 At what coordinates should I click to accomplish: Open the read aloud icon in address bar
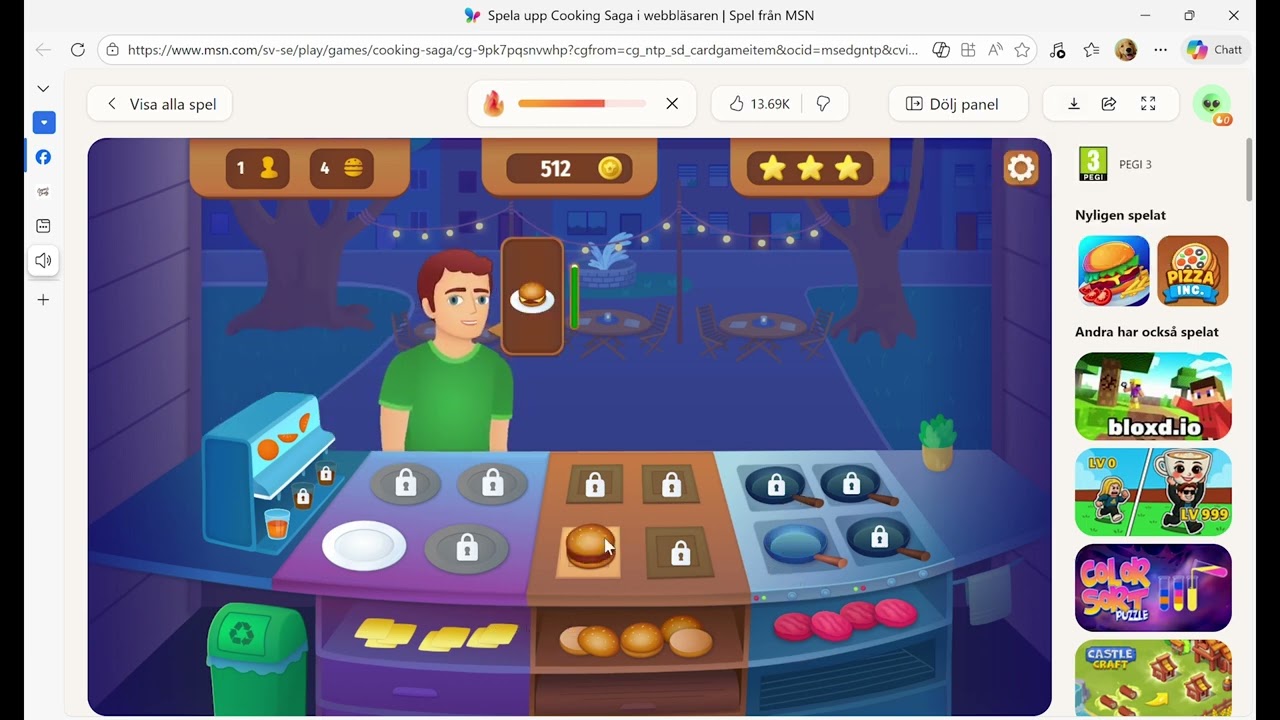[x=996, y=49]
